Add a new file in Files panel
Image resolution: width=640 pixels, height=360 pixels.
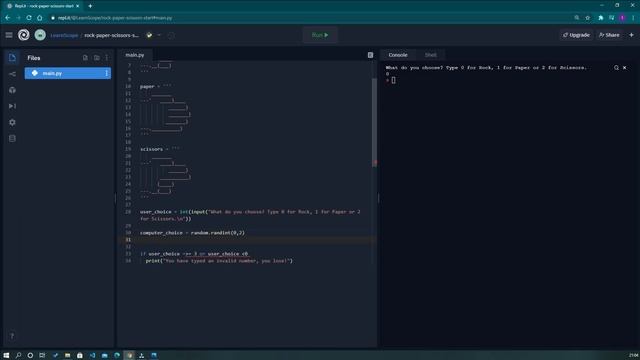point(85,58)
